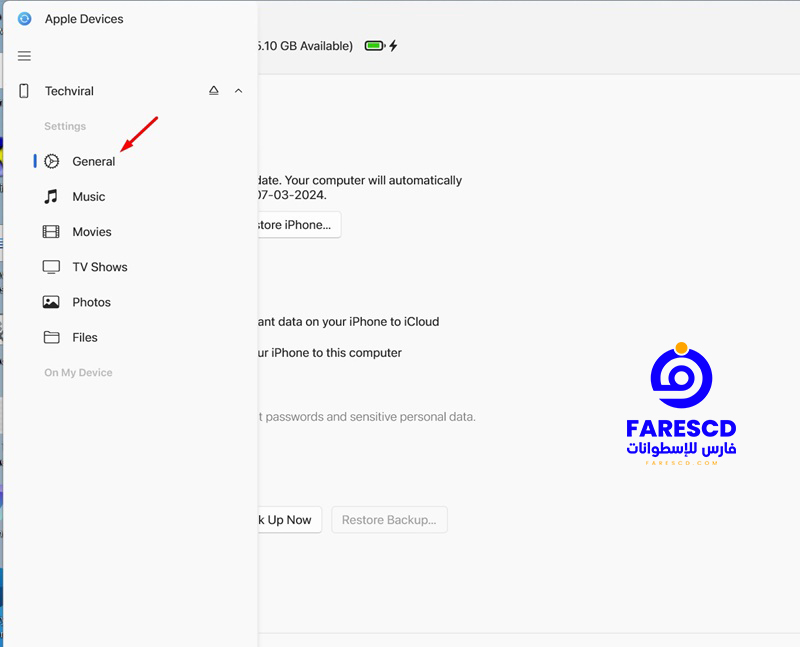Viewport: 800px width, 647px height.
Task: Toggle the hamburger navigation menu
Action: (24, 56)
